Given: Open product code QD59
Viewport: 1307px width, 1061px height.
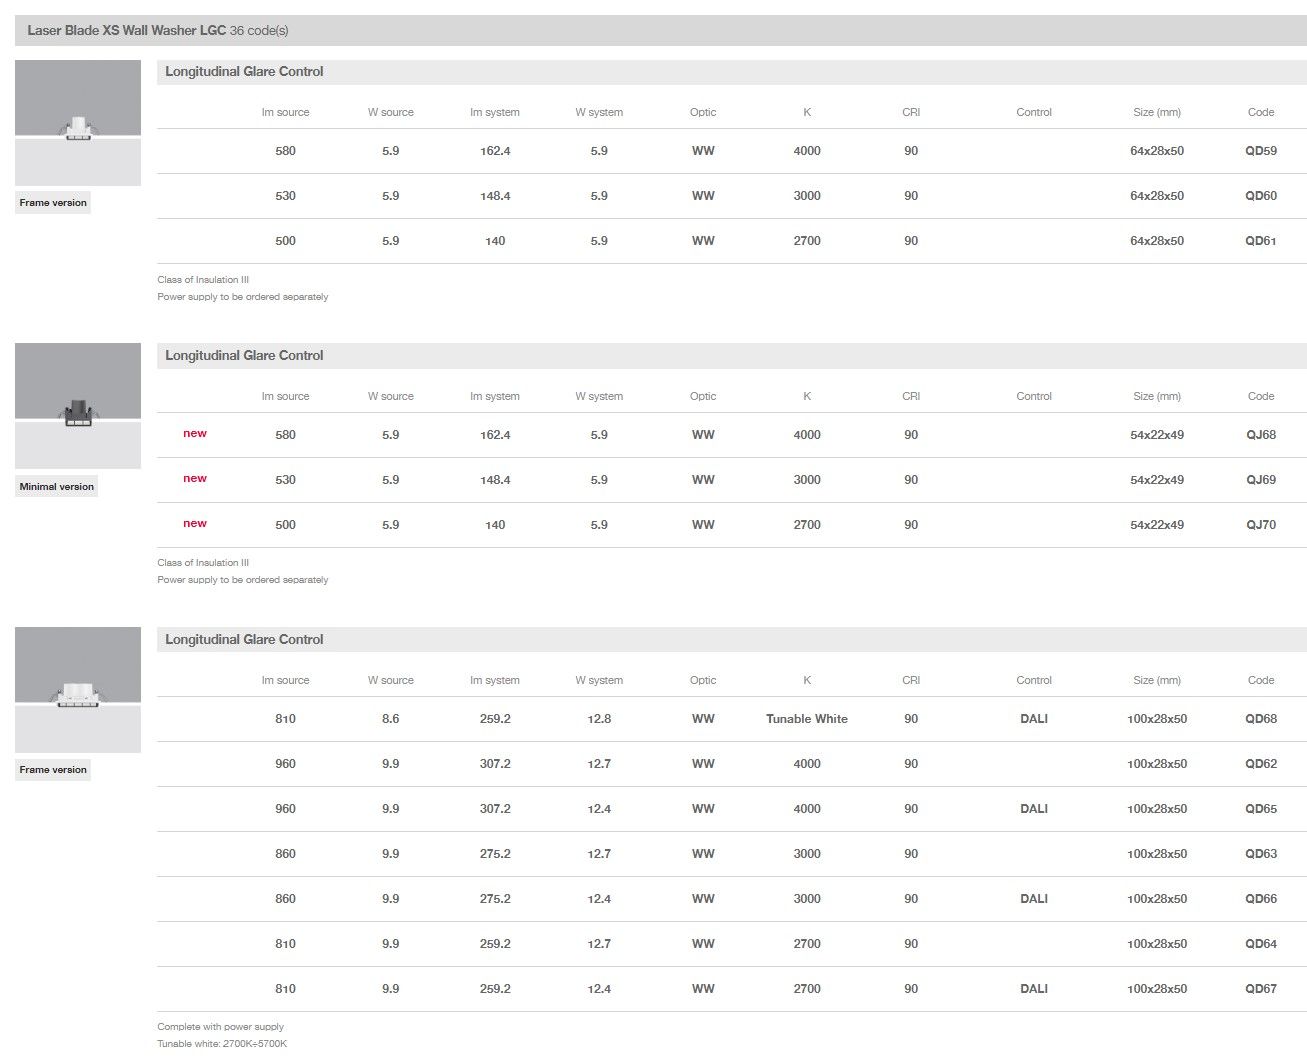Looking at the screenshot, I should point(1260,151).
